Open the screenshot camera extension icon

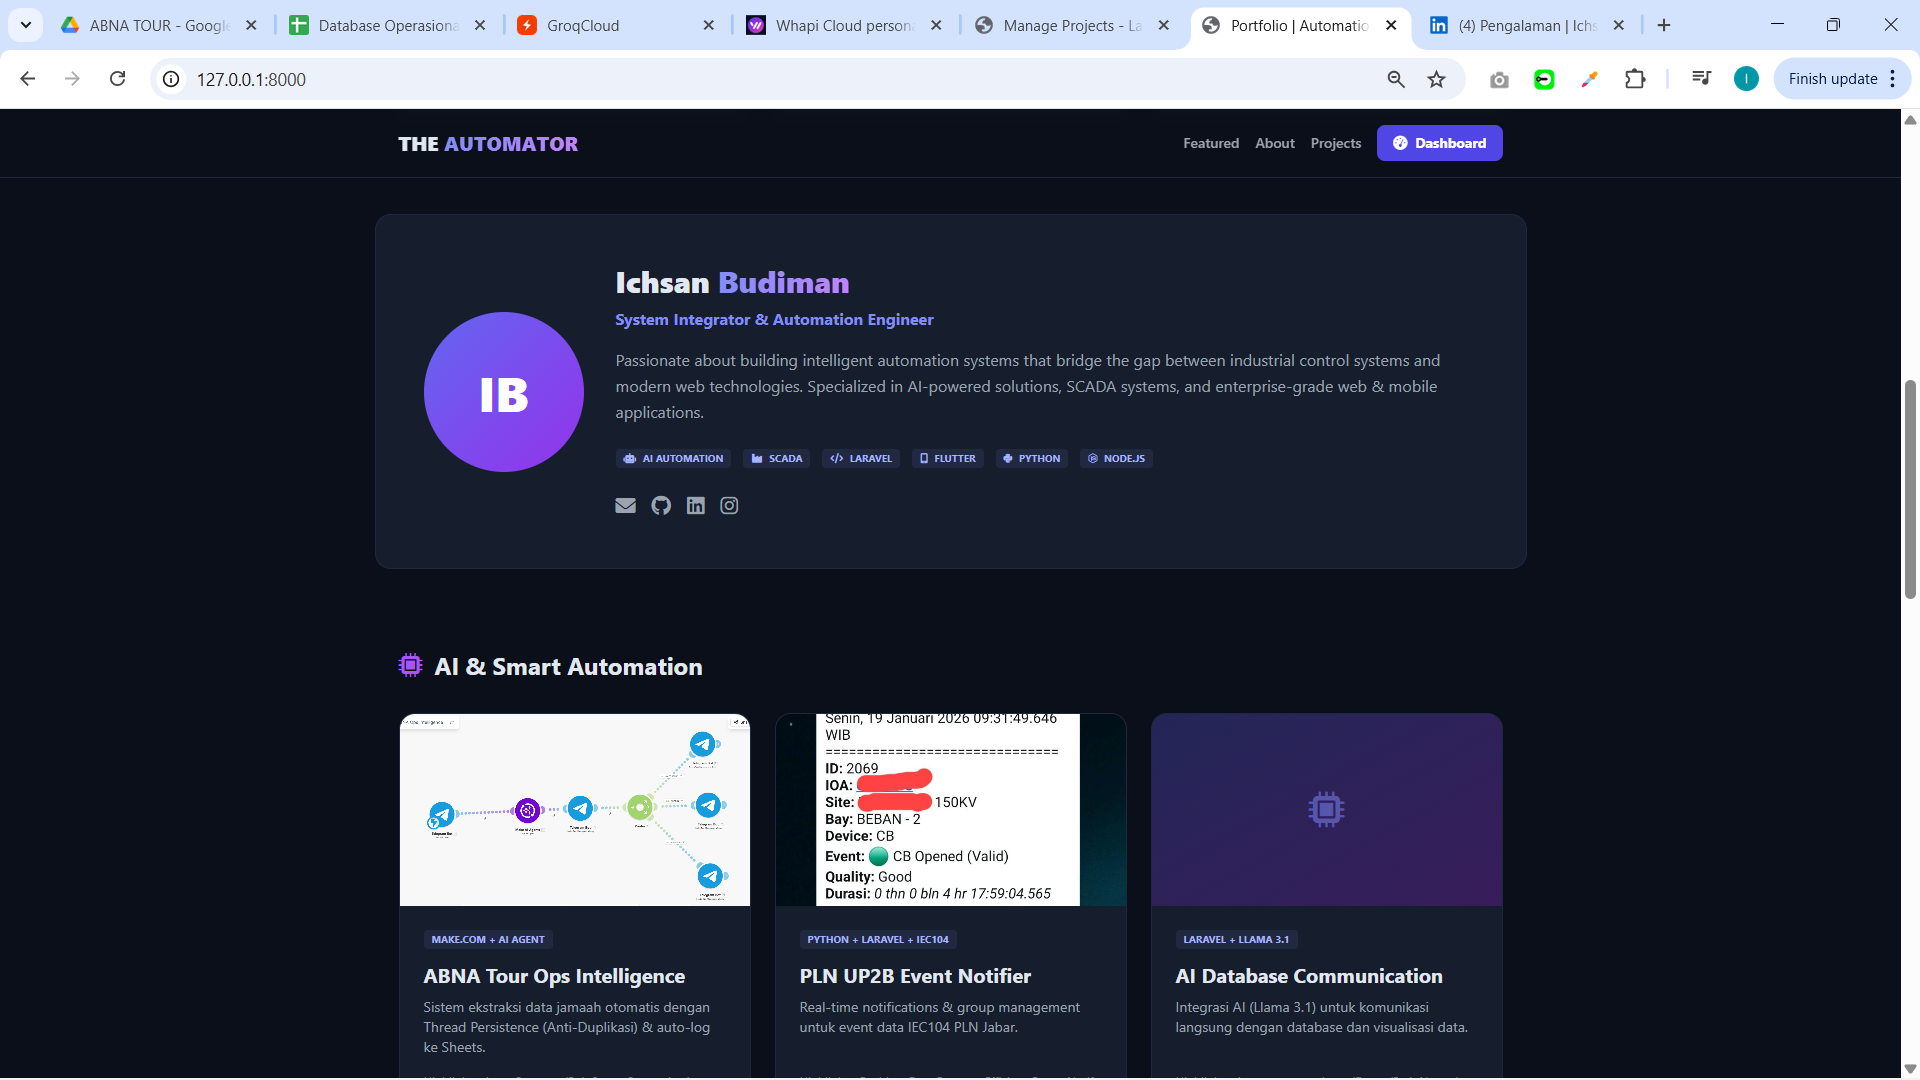(1498, 79)
